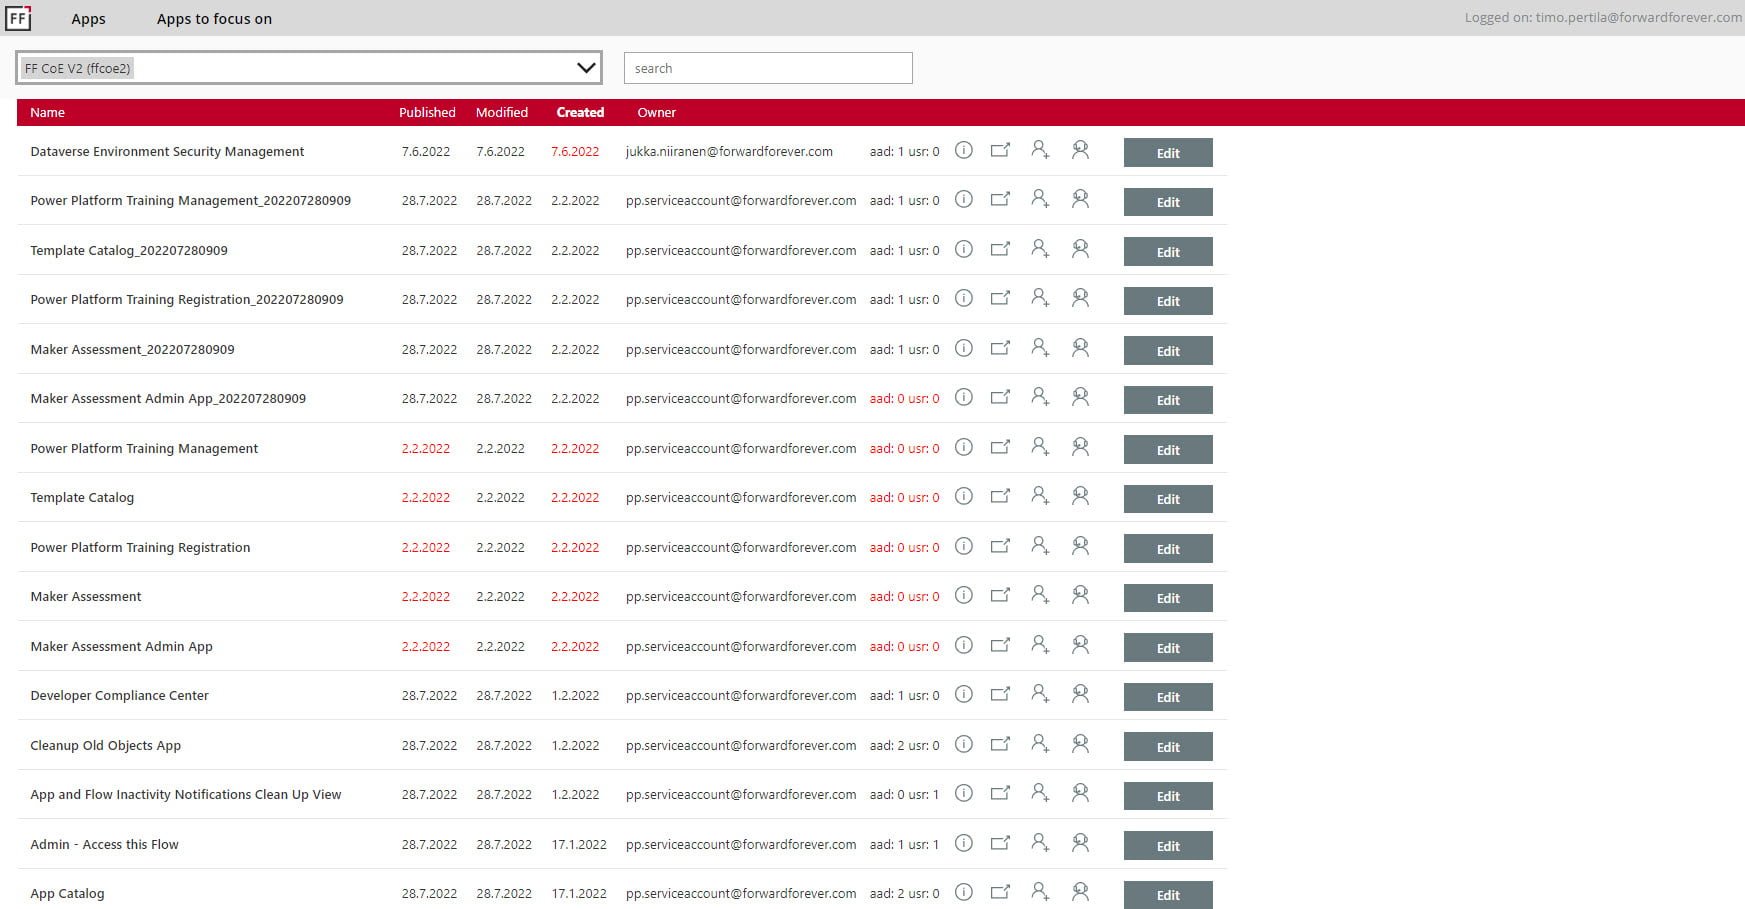This screenshot has height=909, width=1745.
Task: Add user icon for Maker Assessment row
Action: 1040,595
